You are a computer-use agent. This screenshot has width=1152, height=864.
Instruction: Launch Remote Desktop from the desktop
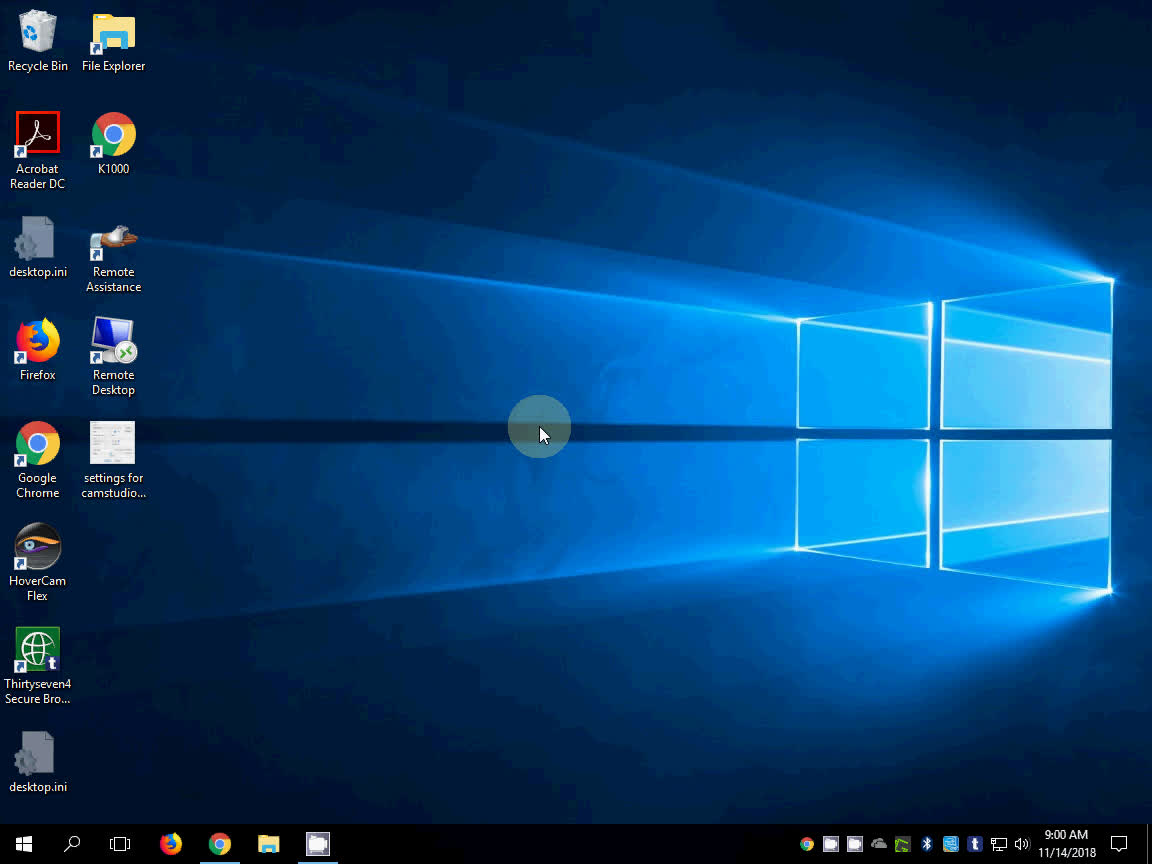click(x=112, y=338)
